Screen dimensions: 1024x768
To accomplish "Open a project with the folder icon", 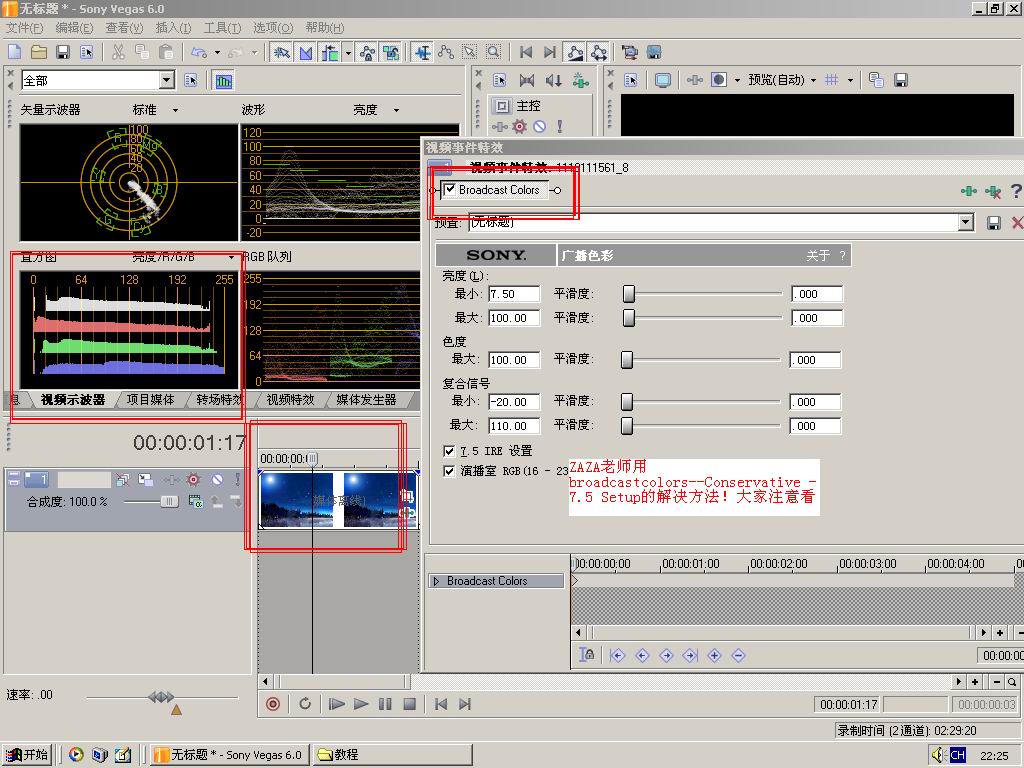I will [39, 52].
